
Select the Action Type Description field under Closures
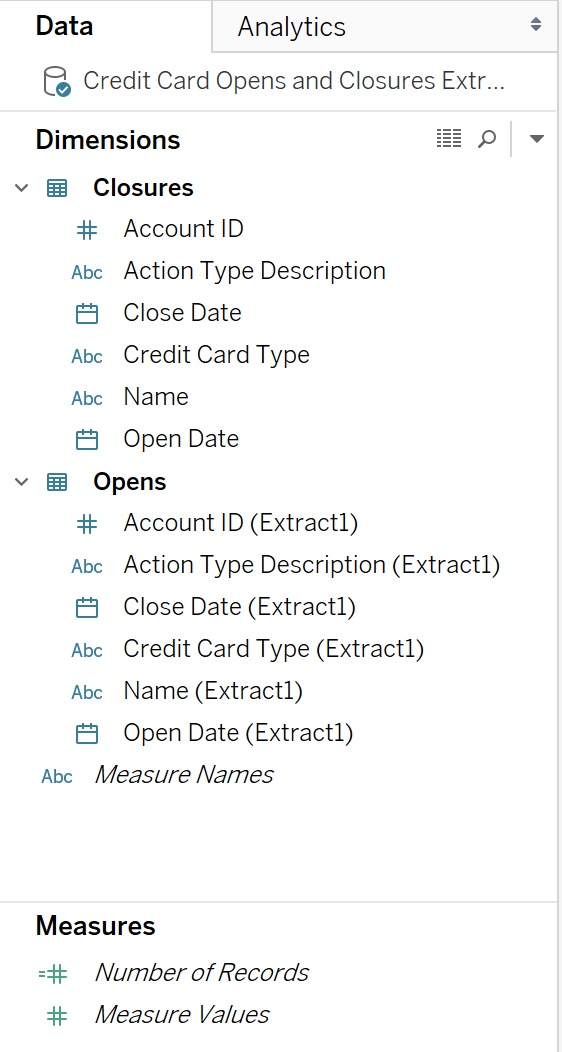255,271
